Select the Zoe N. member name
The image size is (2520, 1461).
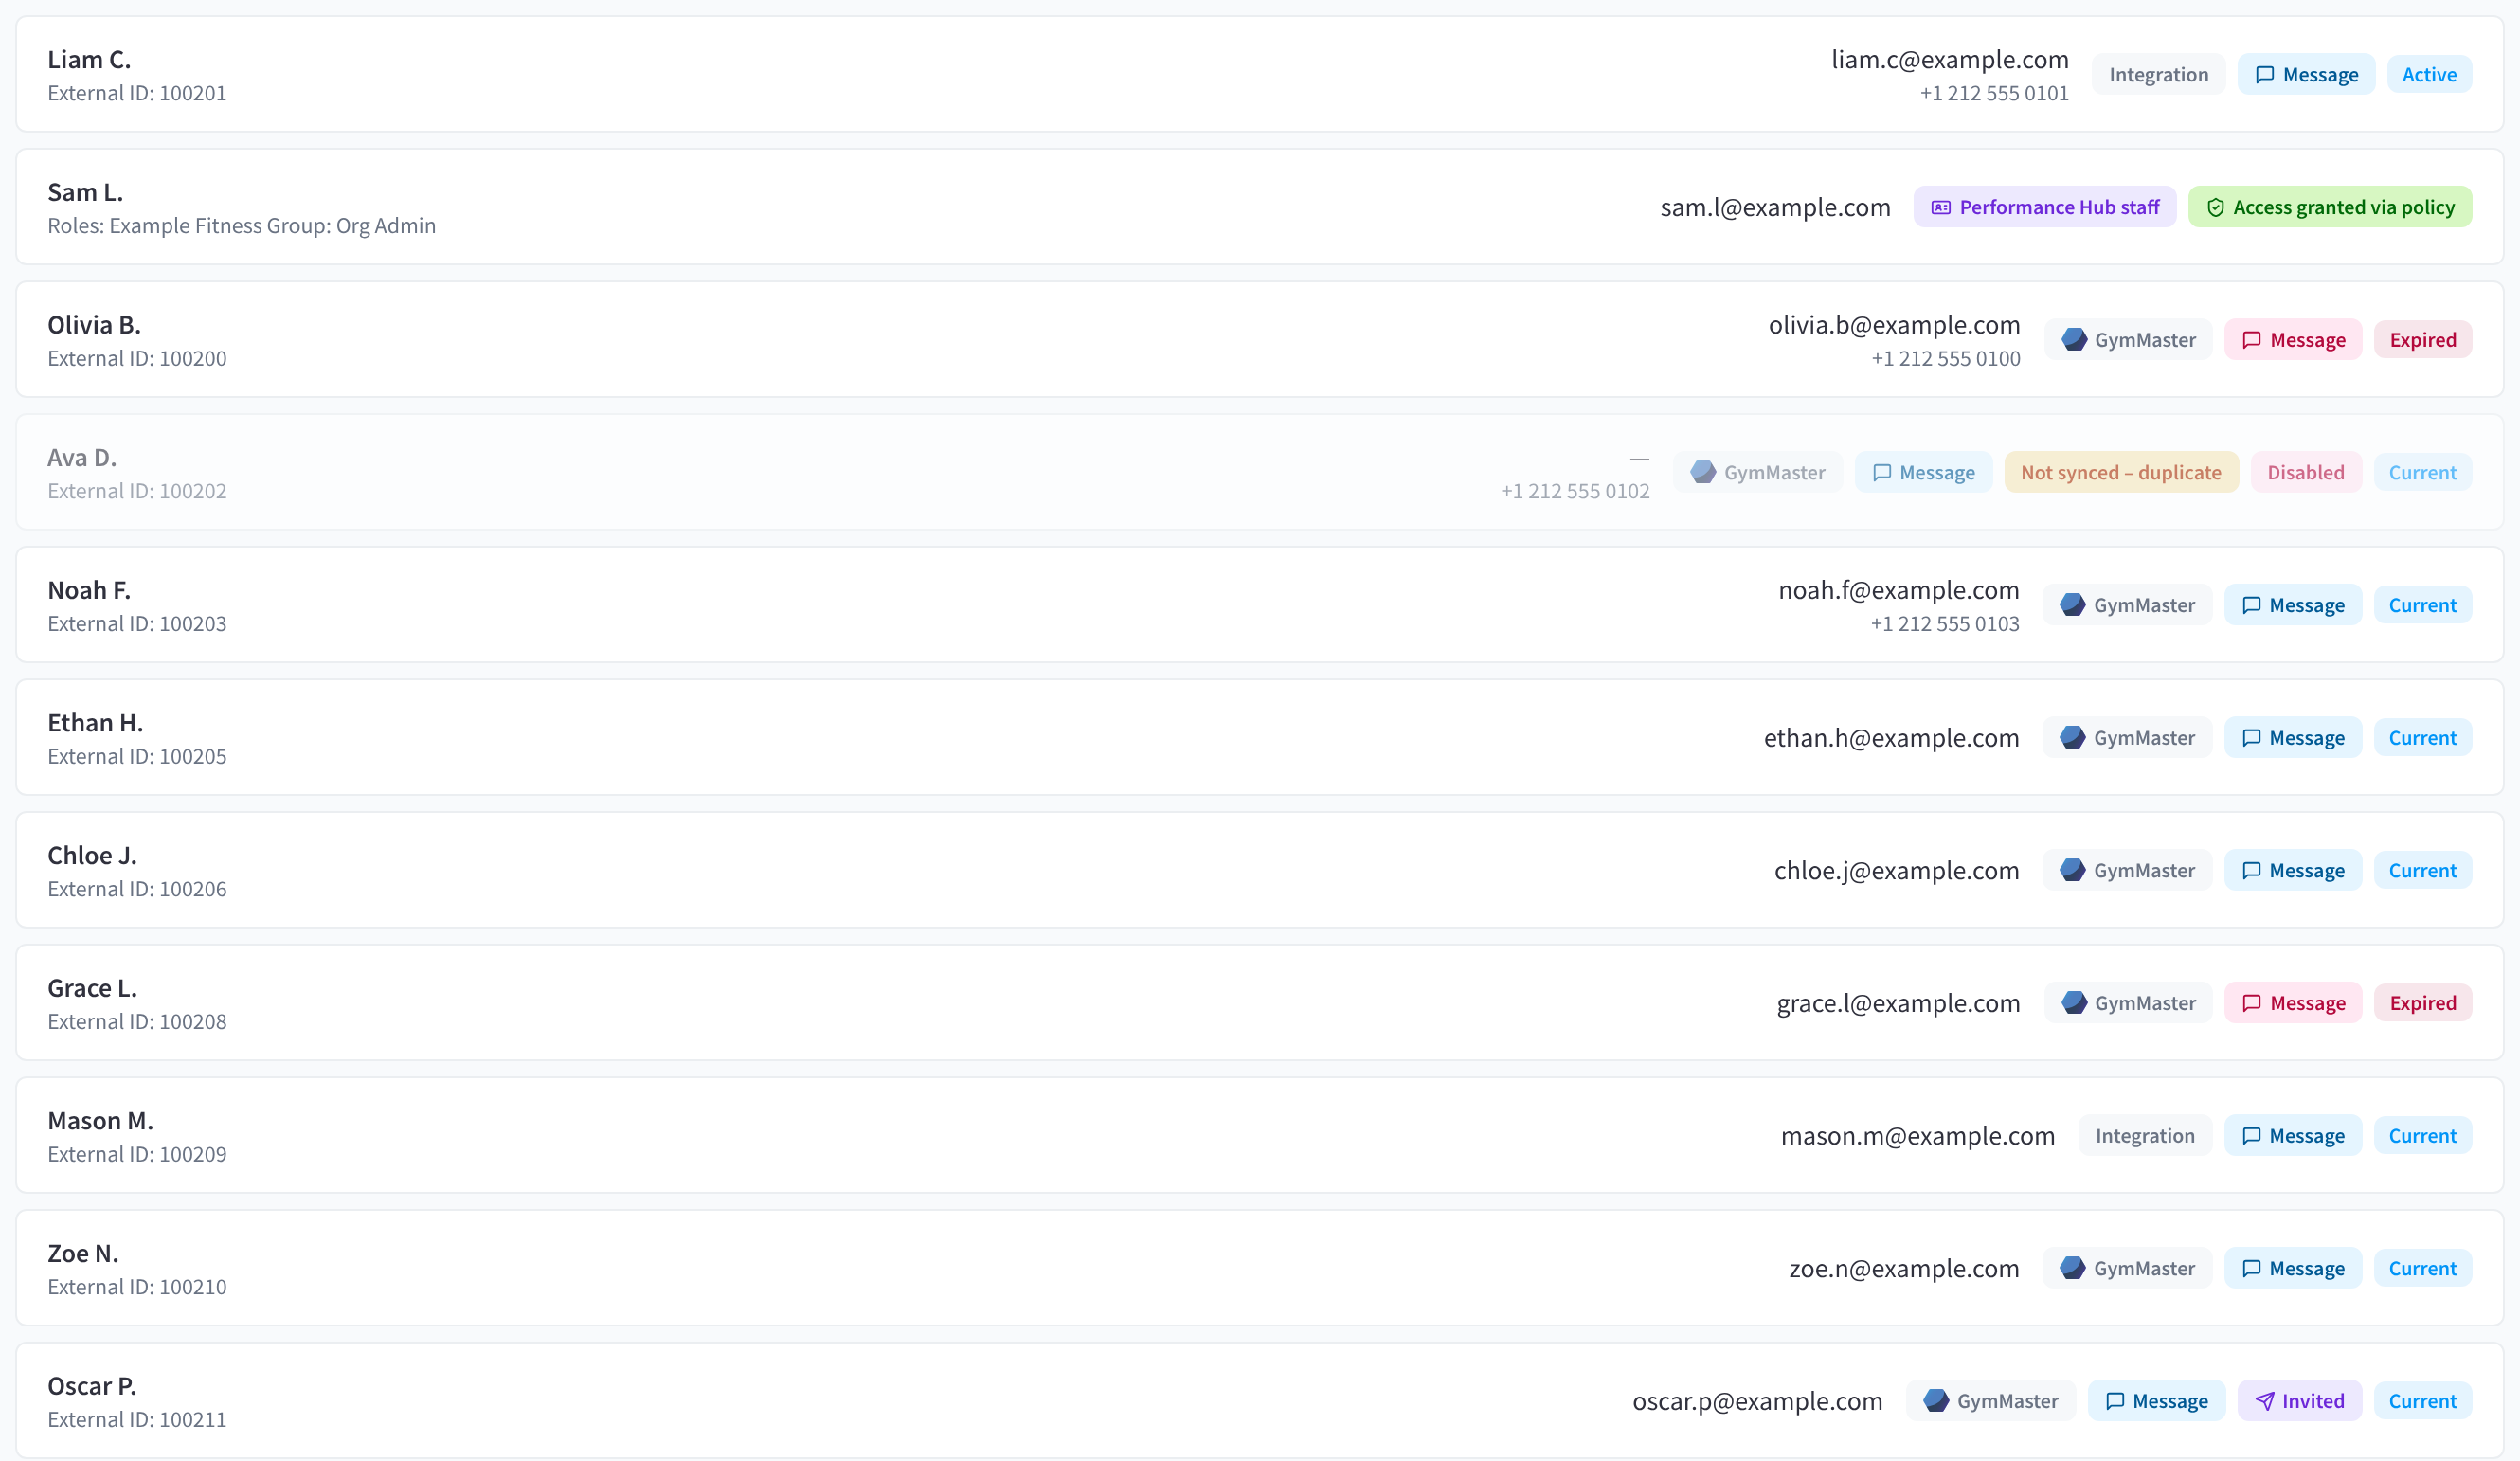(x=83, y=1254)
